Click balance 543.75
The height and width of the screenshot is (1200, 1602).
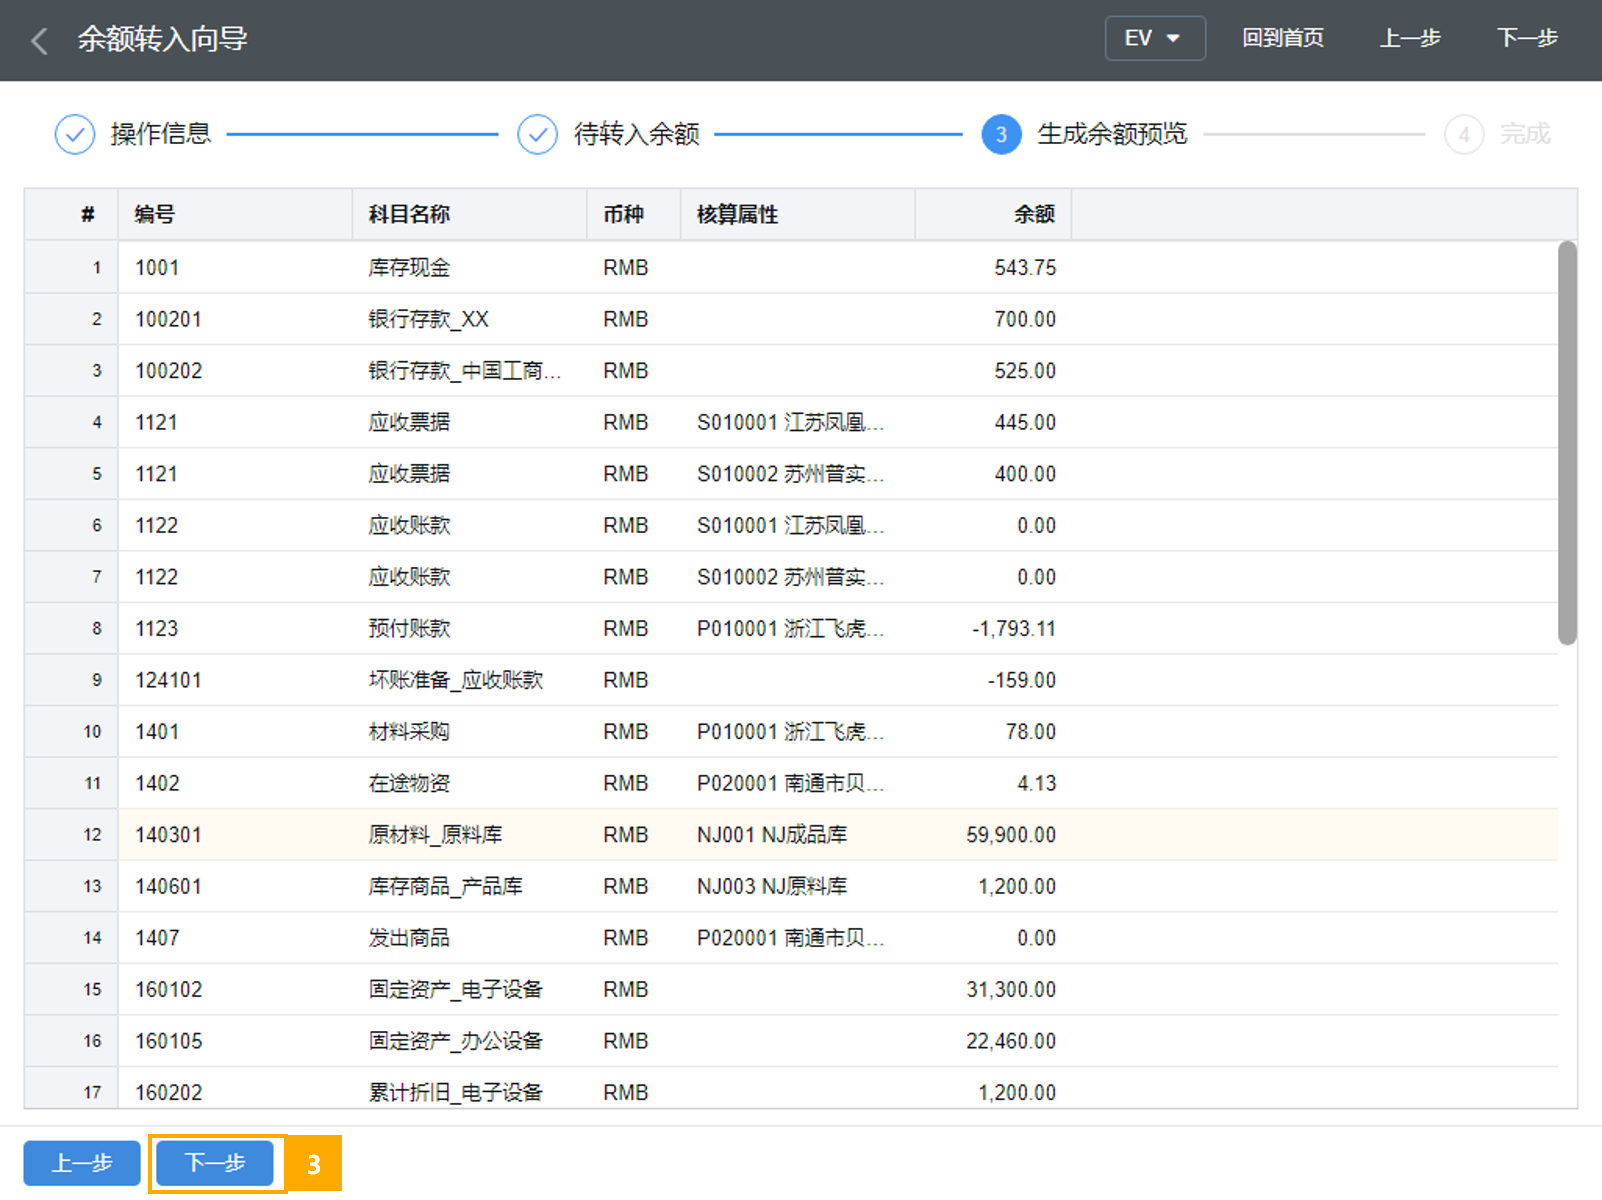tap(1025, 267)
